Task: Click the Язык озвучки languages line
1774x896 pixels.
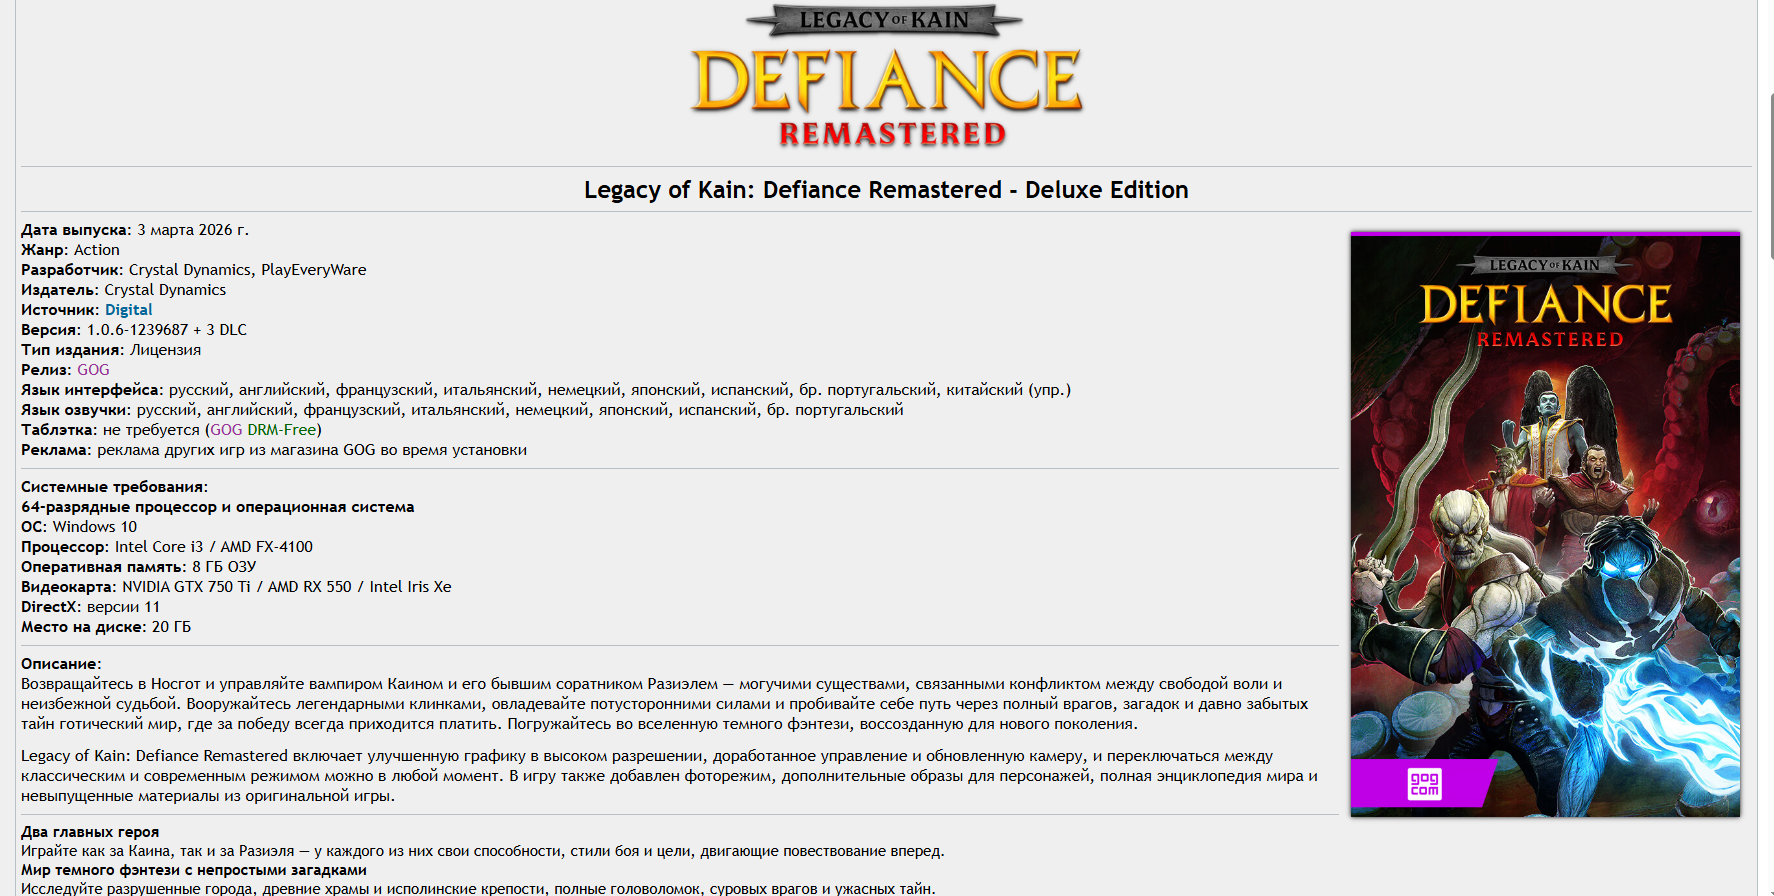Action: coord(462,410)
